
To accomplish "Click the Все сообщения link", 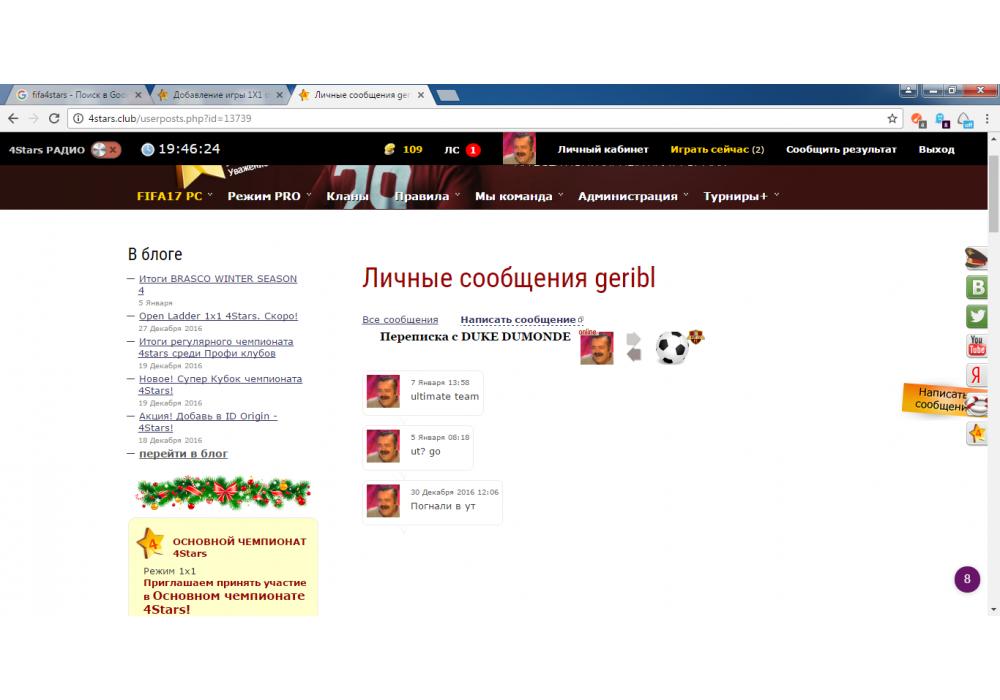I will (x=400, y=320).
